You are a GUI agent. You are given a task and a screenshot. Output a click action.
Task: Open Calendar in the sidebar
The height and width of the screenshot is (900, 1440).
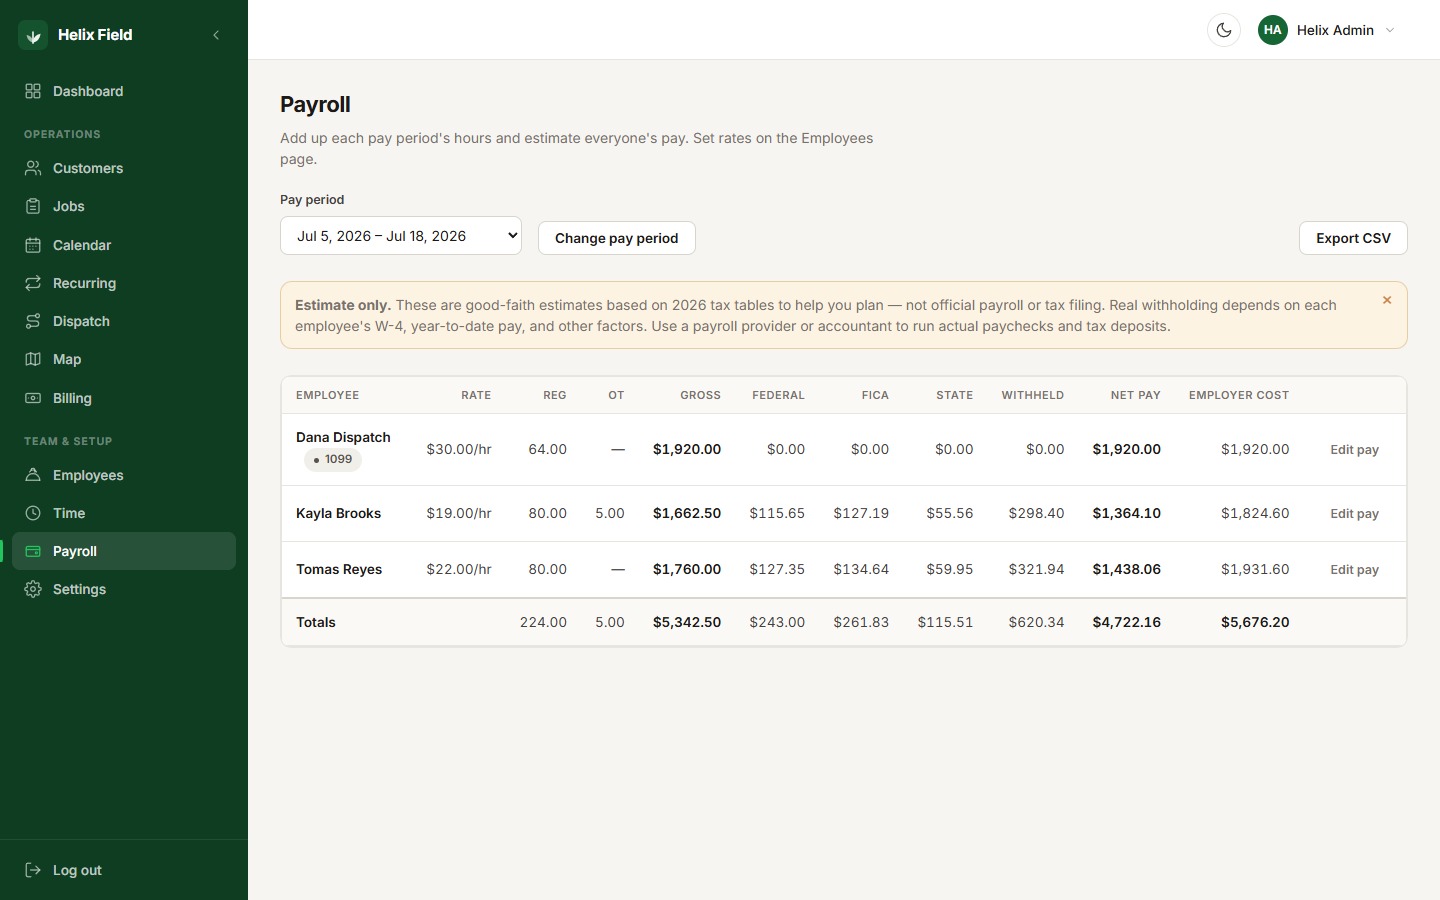(x=124, y=245)
